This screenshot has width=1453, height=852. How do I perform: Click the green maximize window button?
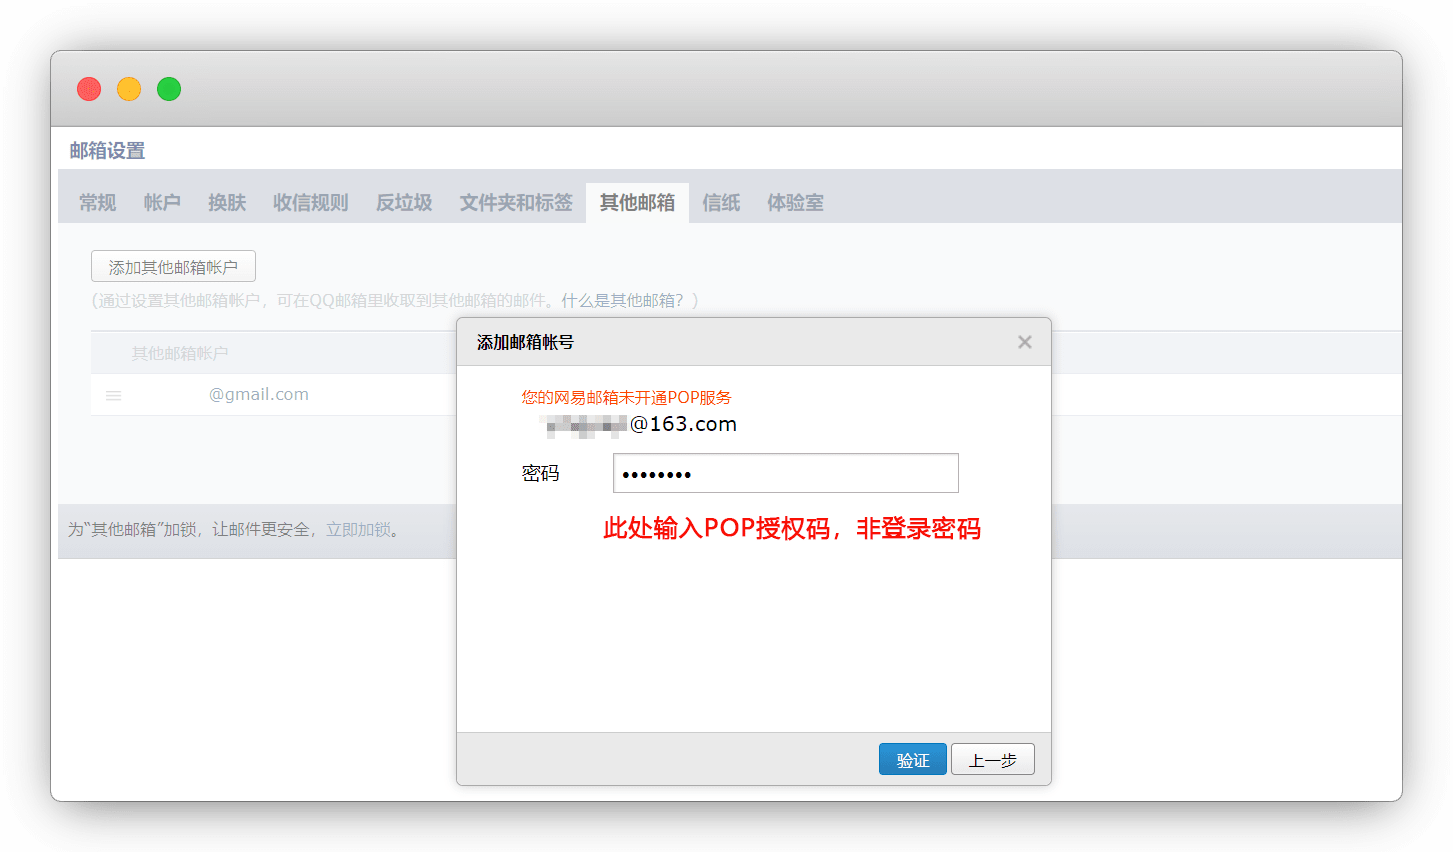[x=169, y=89]
